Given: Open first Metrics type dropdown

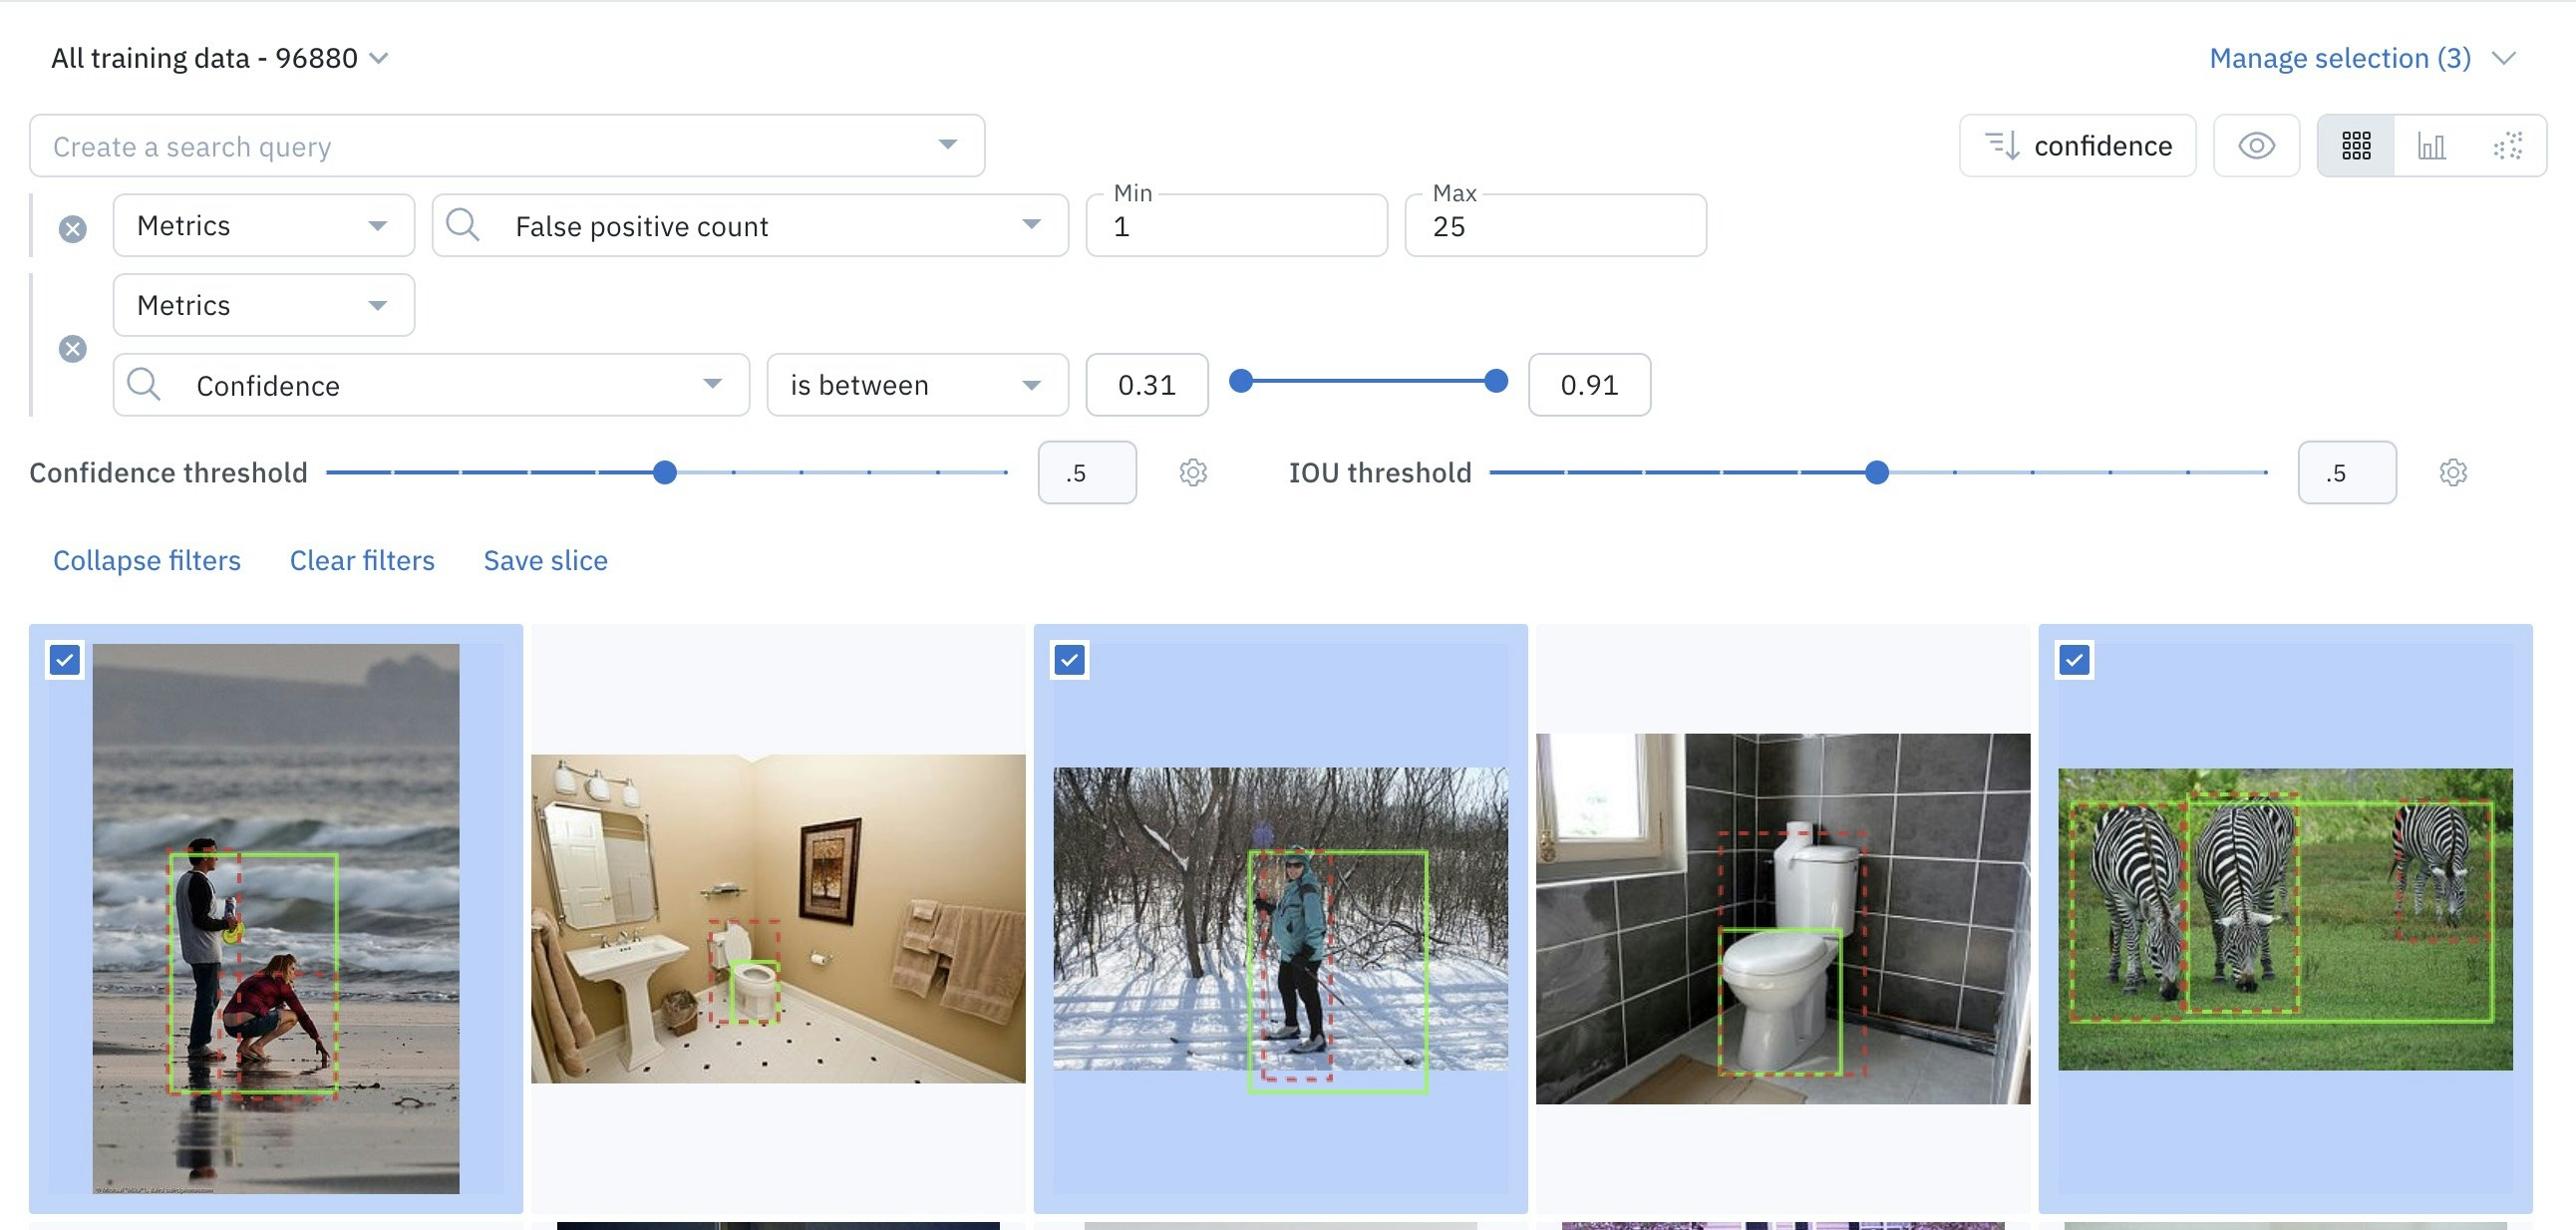Looking at the screenshot, I should (x=264, y=225).
